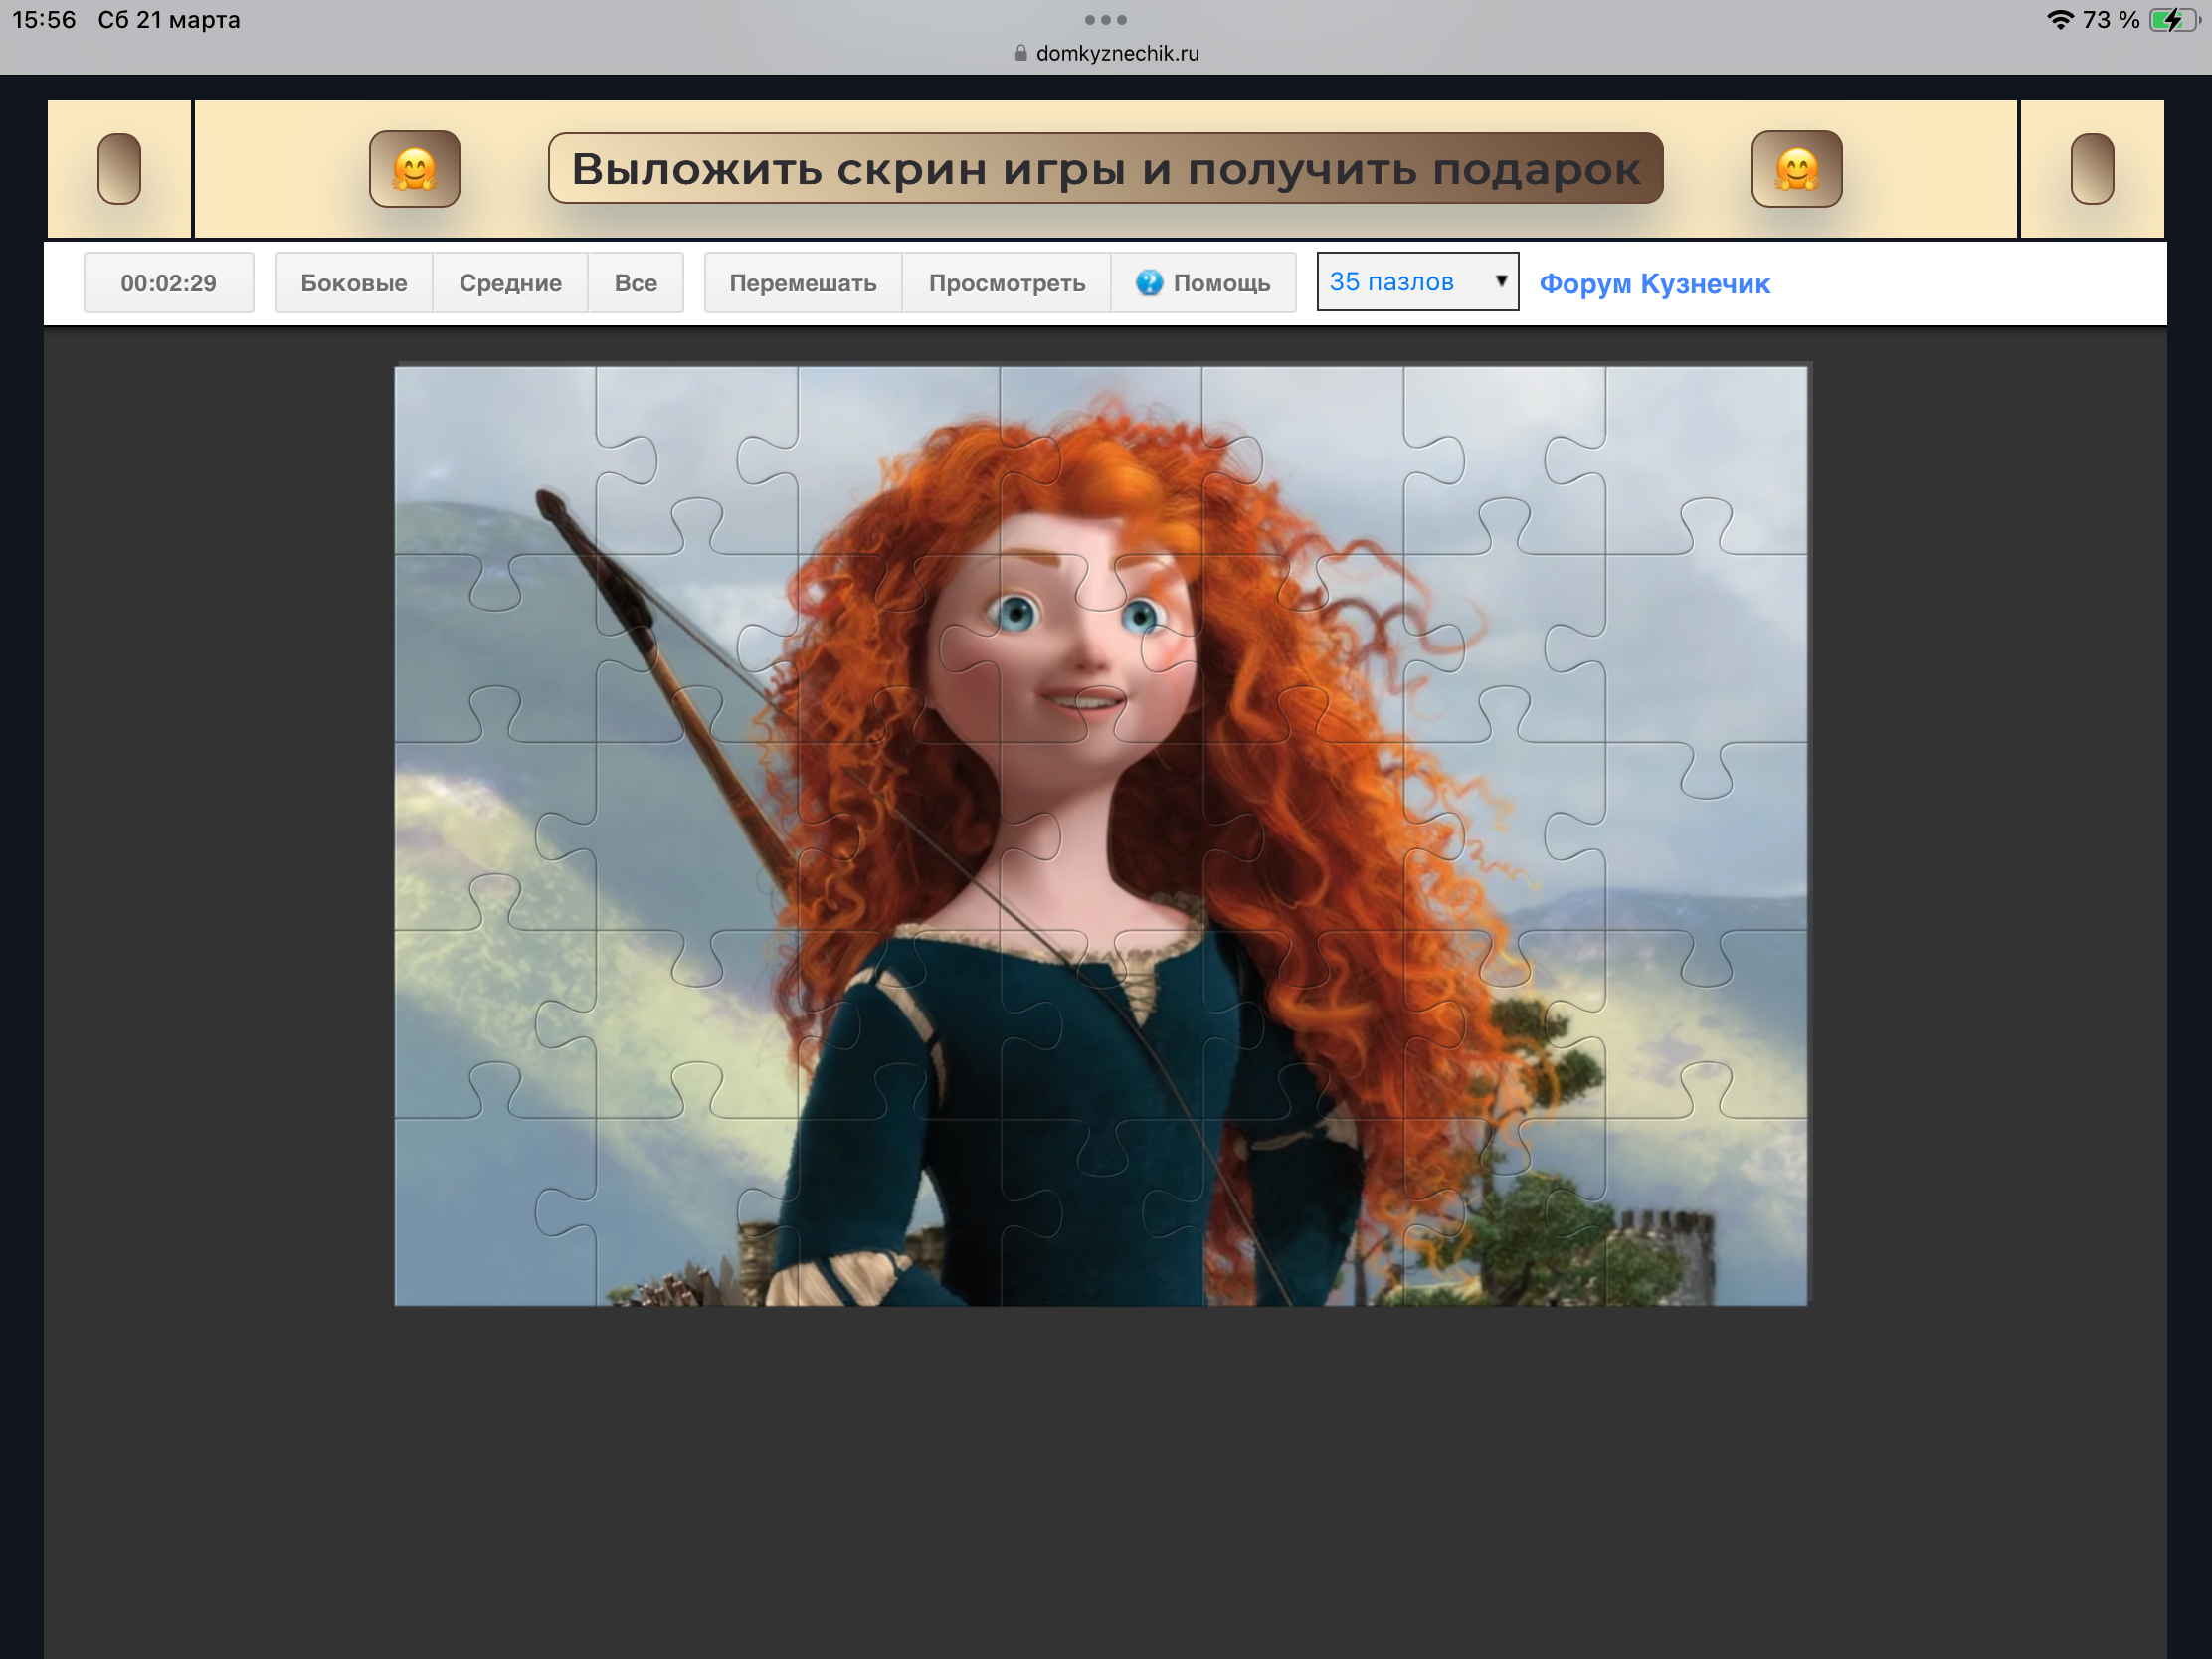Preview image with Просмотреть
This screenshot has width=2212, height=1659.
tap(1006, 283)
